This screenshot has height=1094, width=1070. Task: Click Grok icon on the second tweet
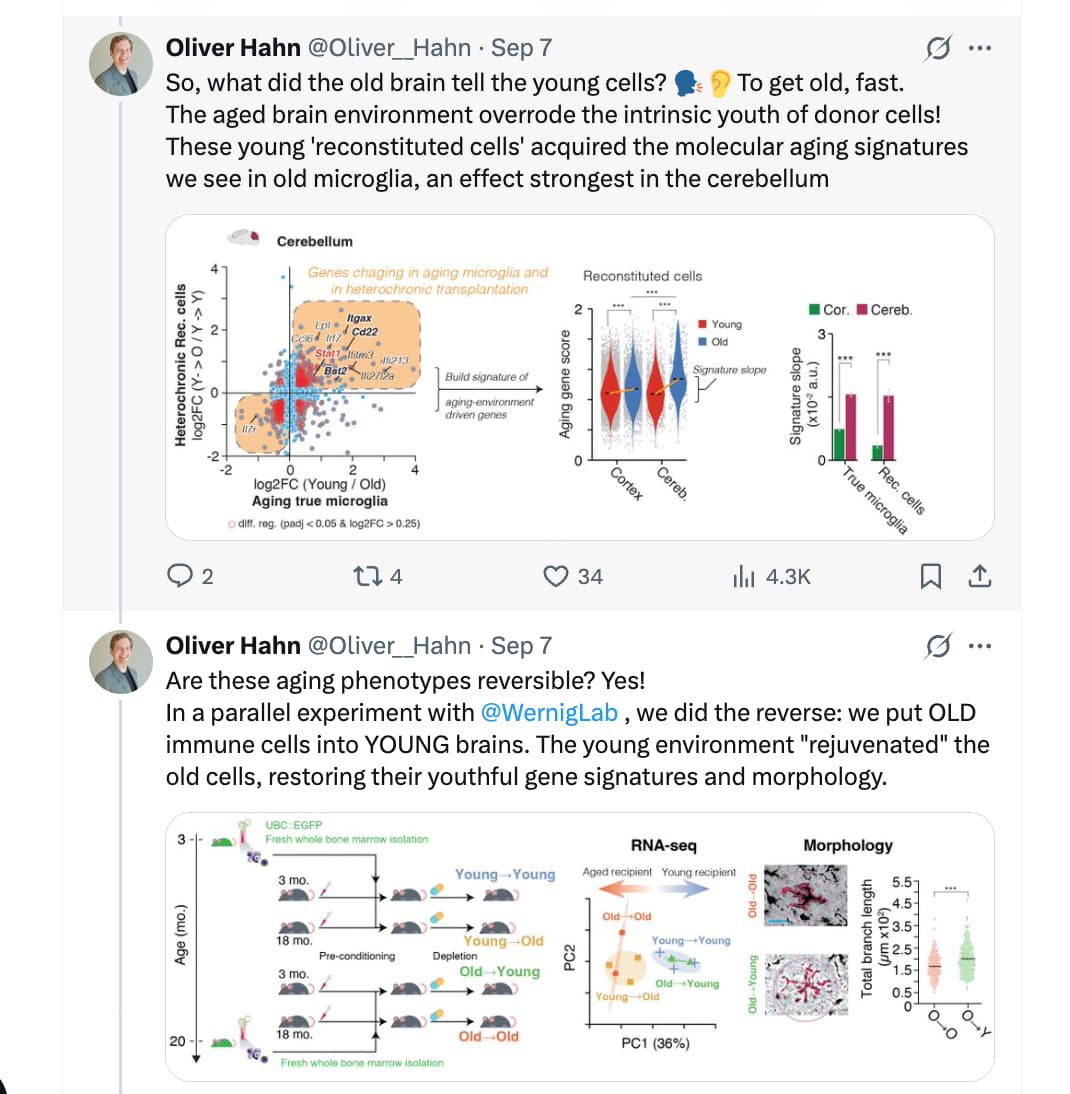pos(937,646)
